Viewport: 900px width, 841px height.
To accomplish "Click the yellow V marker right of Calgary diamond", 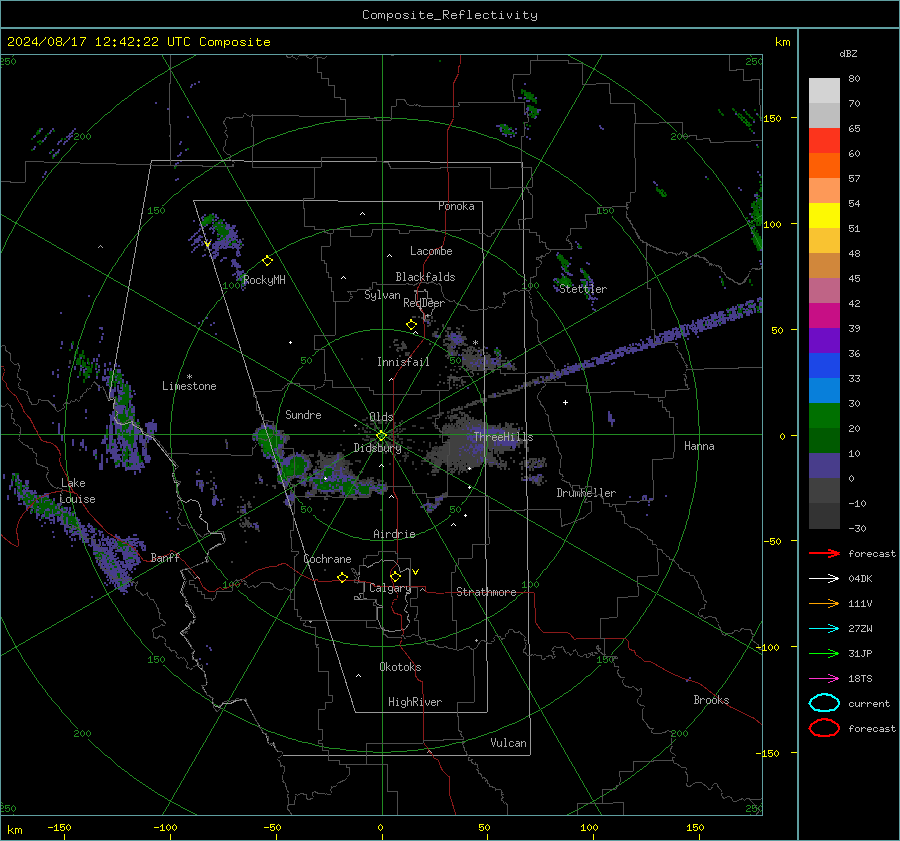I will 416,572.
